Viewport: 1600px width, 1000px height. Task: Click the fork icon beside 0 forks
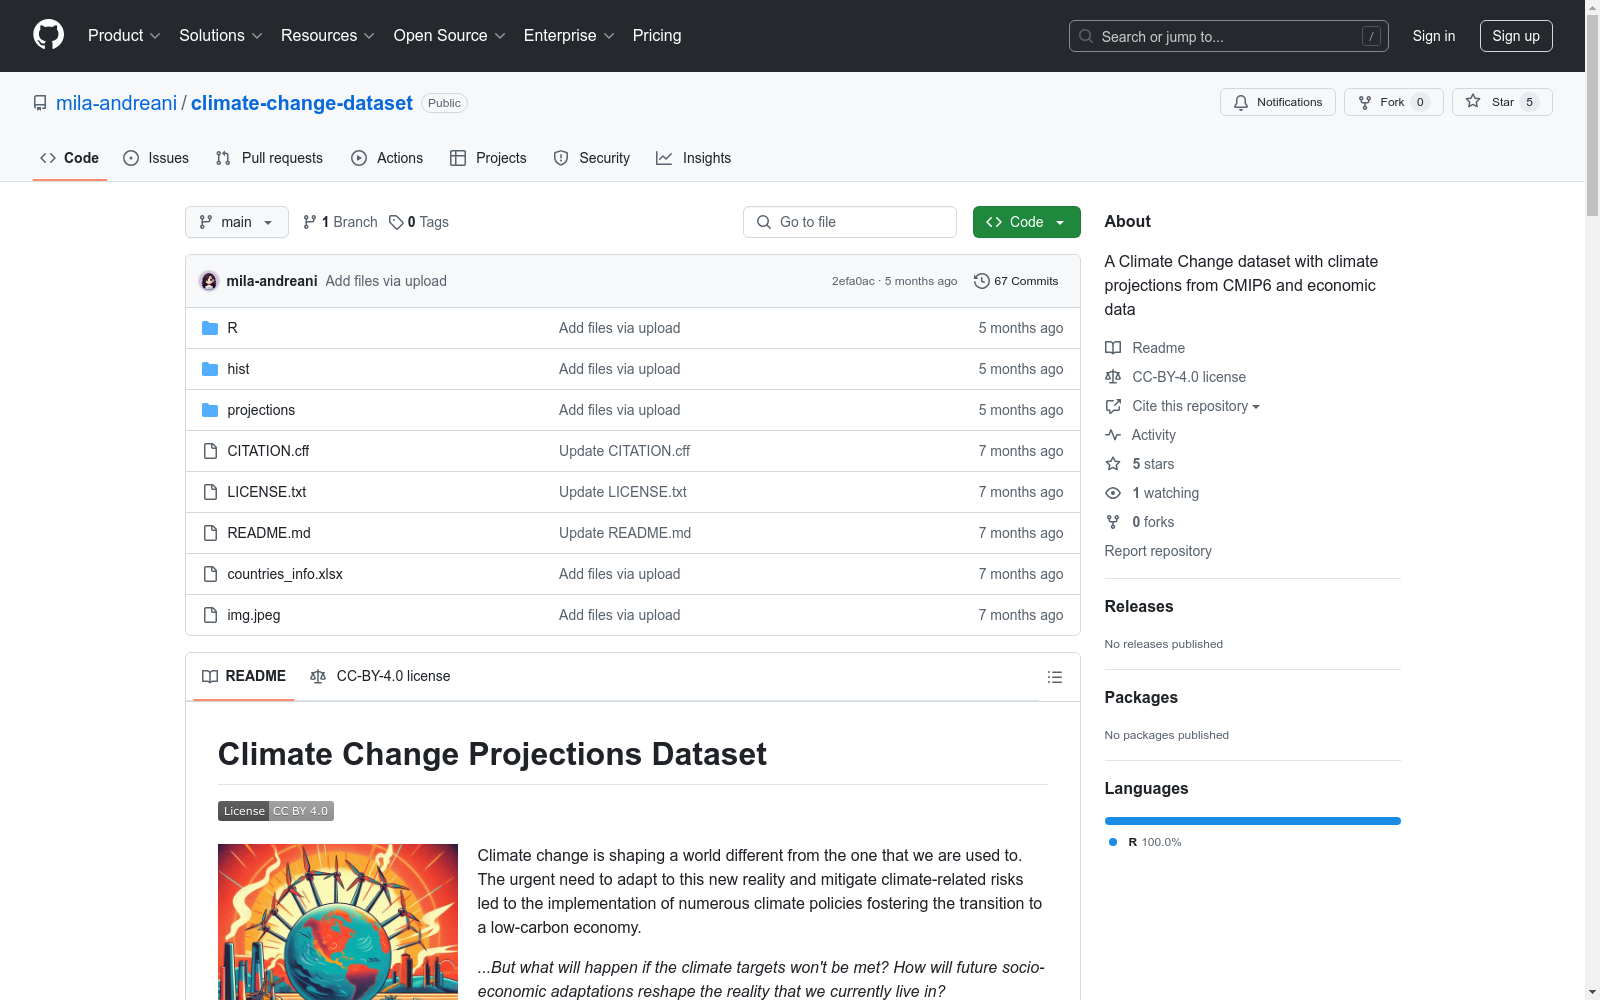tap(1113, 522)
